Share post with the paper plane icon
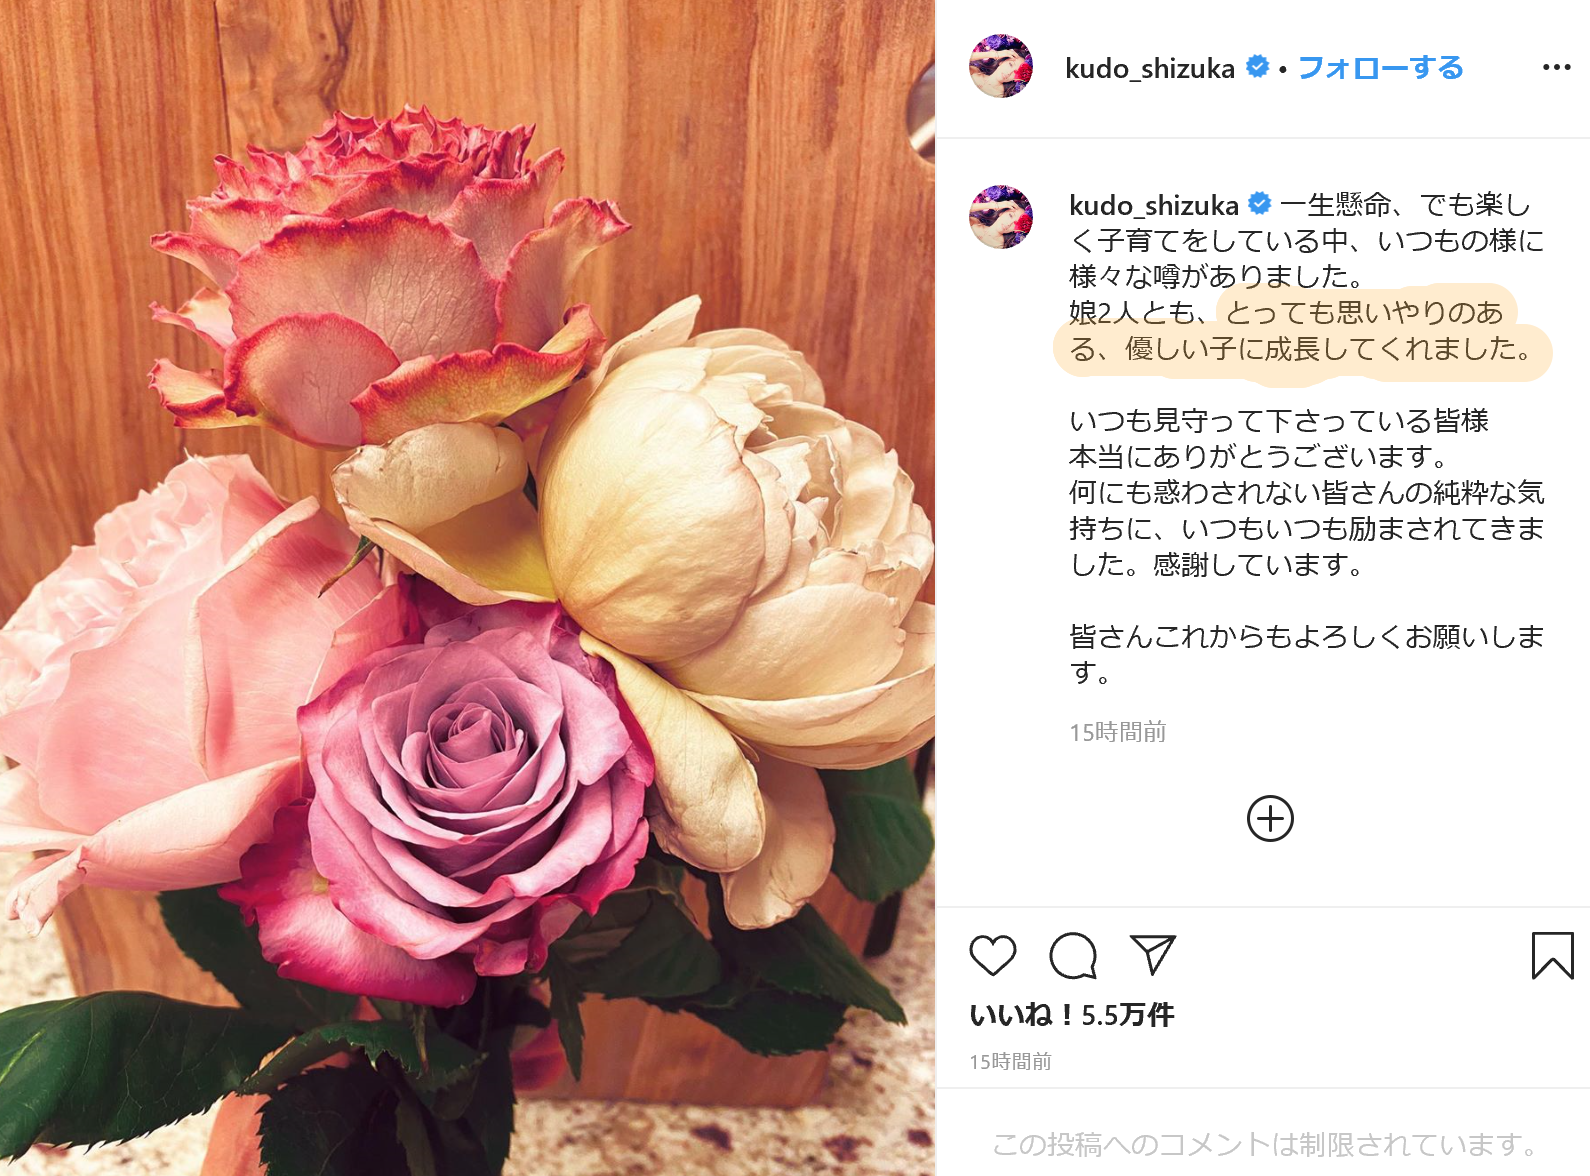 pos(1152,955)
